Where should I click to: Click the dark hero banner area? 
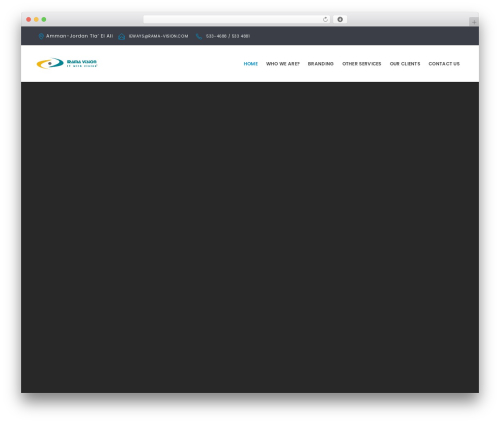[250, 237]
